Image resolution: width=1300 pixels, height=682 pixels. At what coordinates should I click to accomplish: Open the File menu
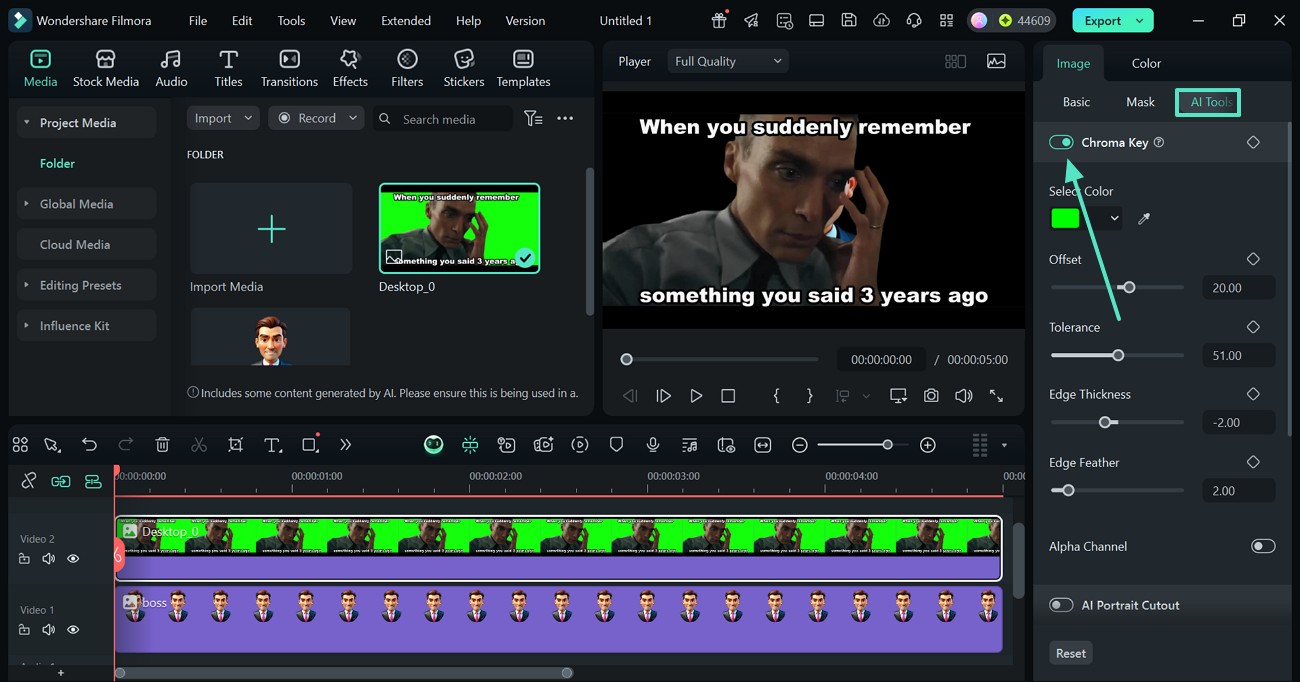click(198, 20)
